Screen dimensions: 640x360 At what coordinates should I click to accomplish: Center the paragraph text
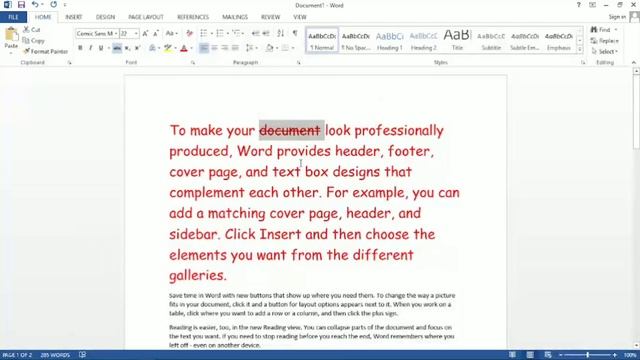(x=214, y=48)
